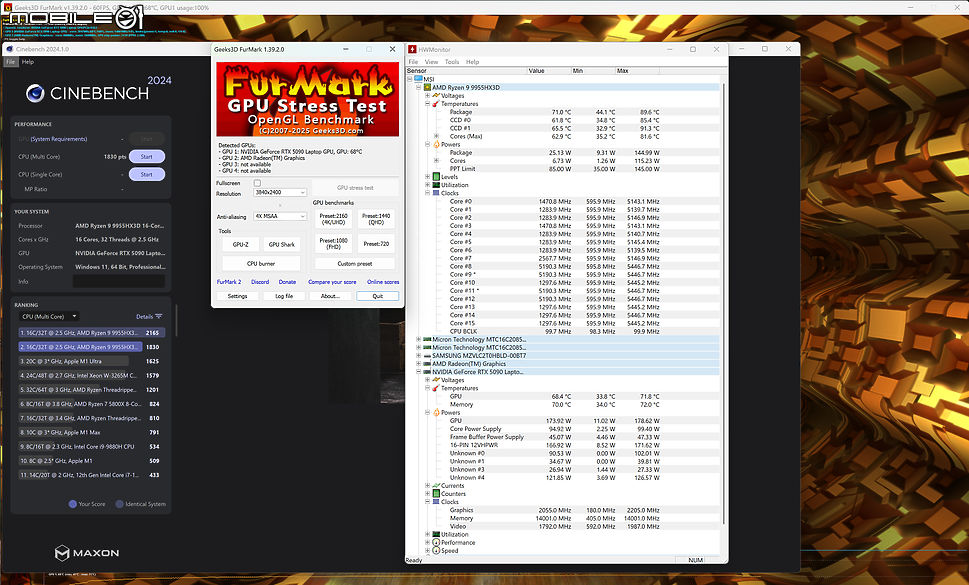Open the Cinebench Help menu
Screen dimensions: 969x585
coord(28,62)
